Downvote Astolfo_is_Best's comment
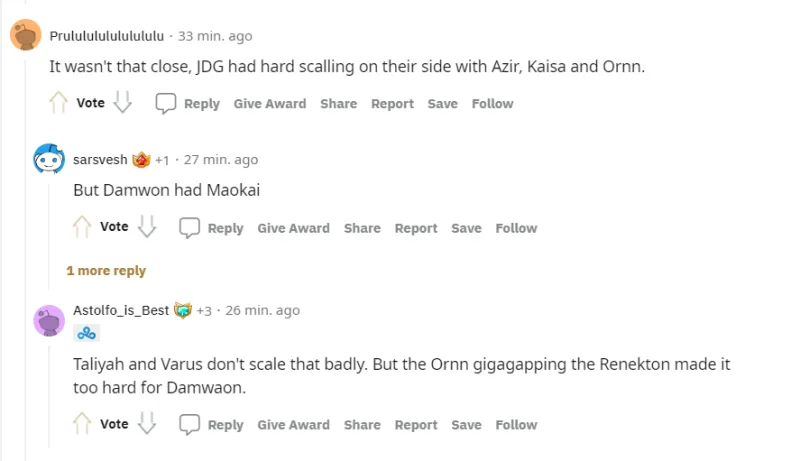This screenshot has width=800, height=461. (x=147, y=424)
